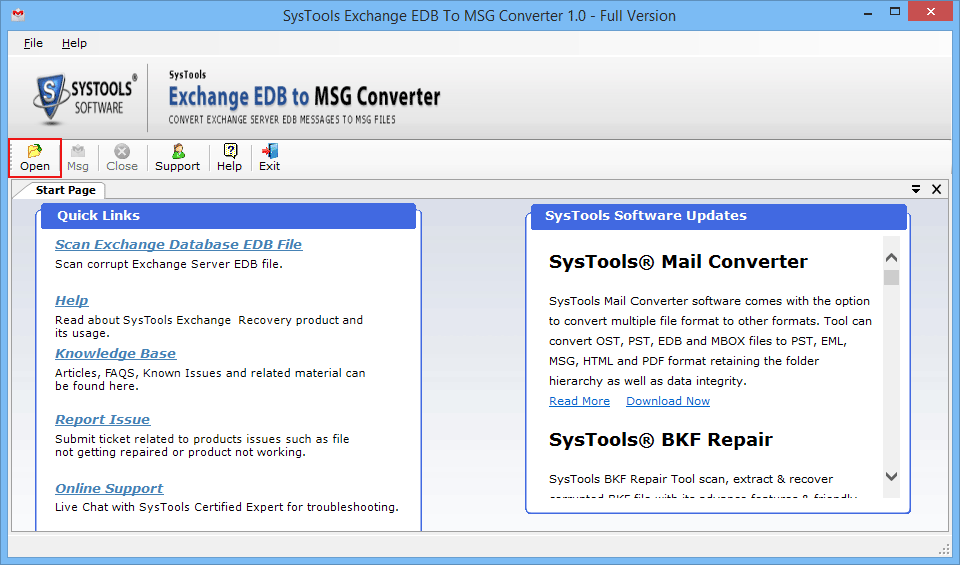Click the SysTools Software logo
This screenshot has height=565, width=960.
(x=84, y=97)
